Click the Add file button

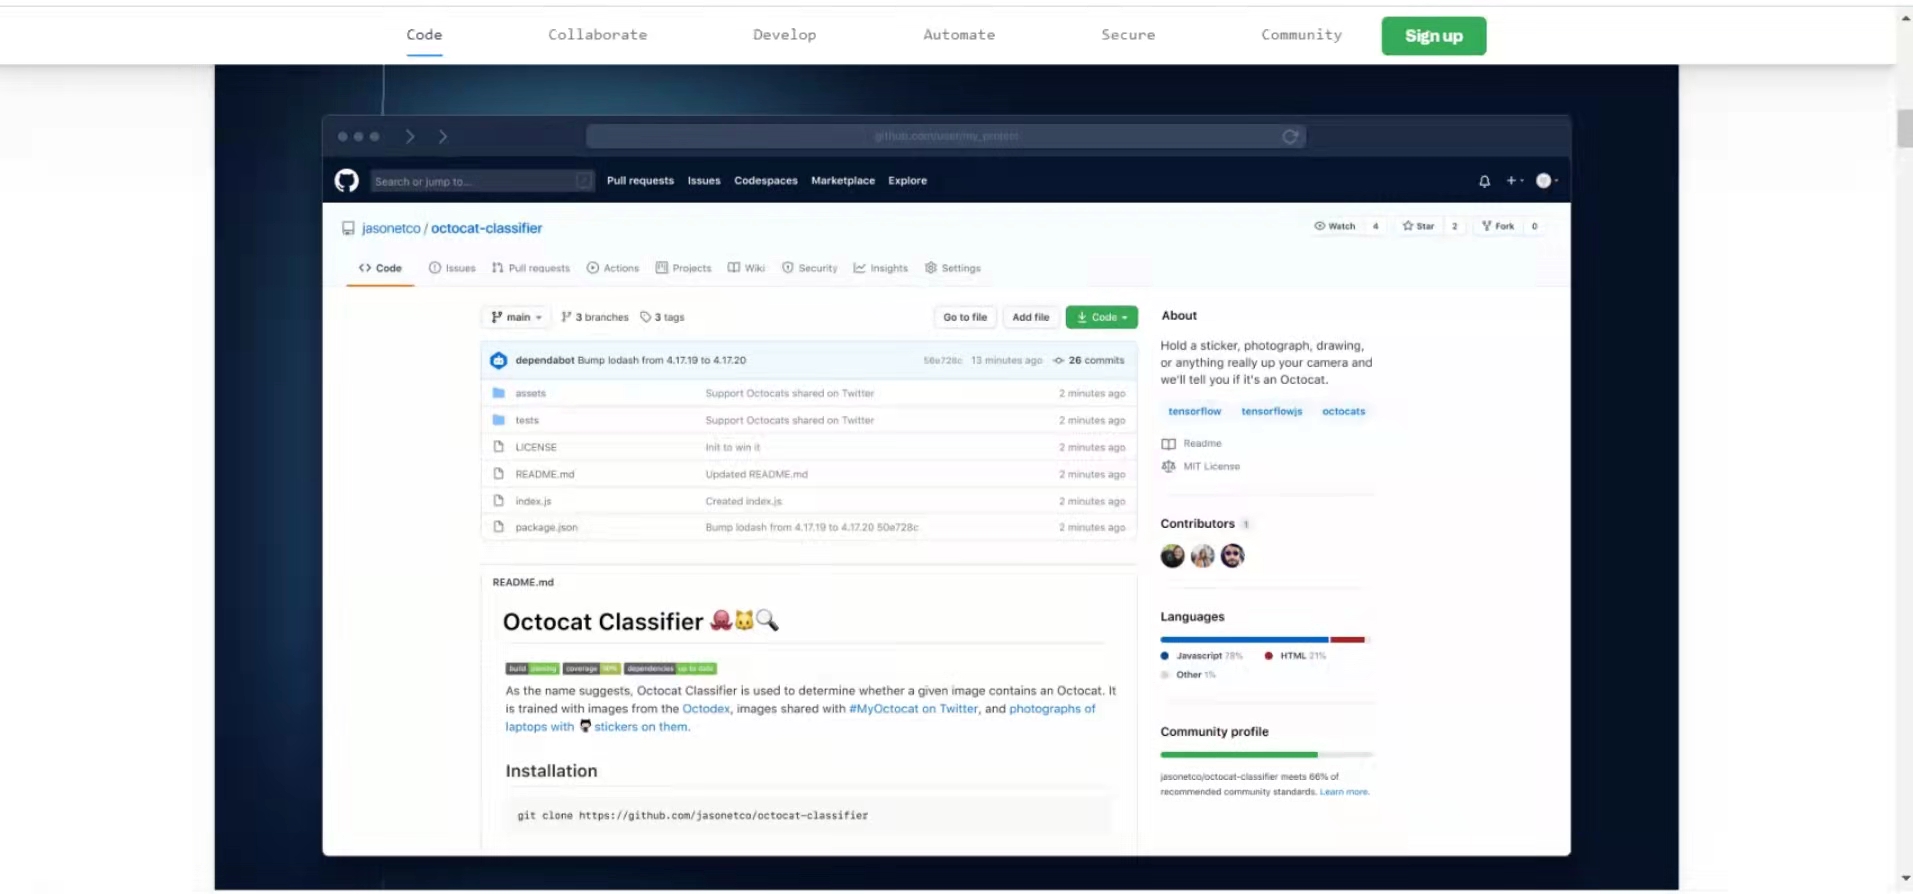[x=1030, y=317]
